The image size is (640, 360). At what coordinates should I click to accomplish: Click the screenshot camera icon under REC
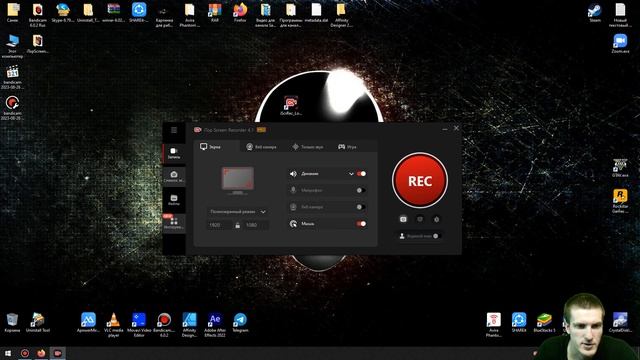[x=403, y=219]
